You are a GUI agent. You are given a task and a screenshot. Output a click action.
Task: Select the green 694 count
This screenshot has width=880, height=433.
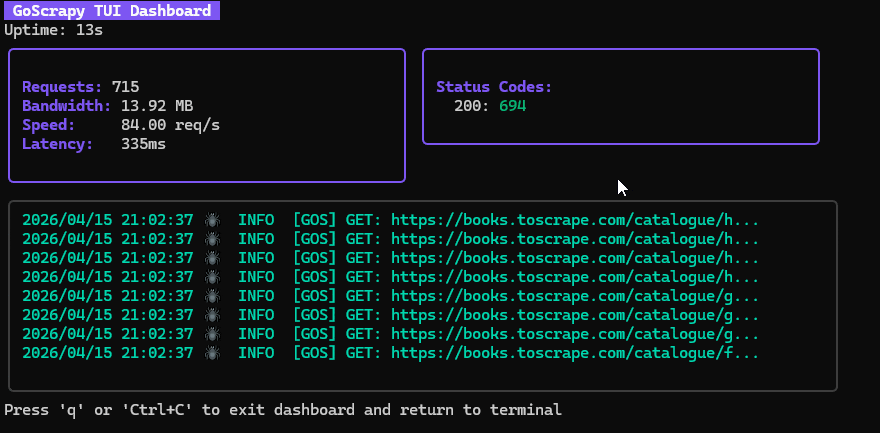point(512,106)
